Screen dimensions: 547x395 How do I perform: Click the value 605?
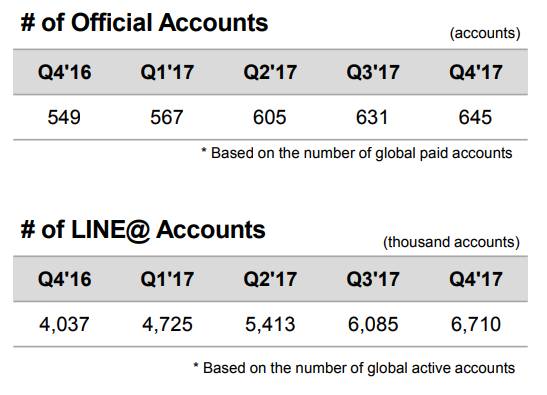270,117
